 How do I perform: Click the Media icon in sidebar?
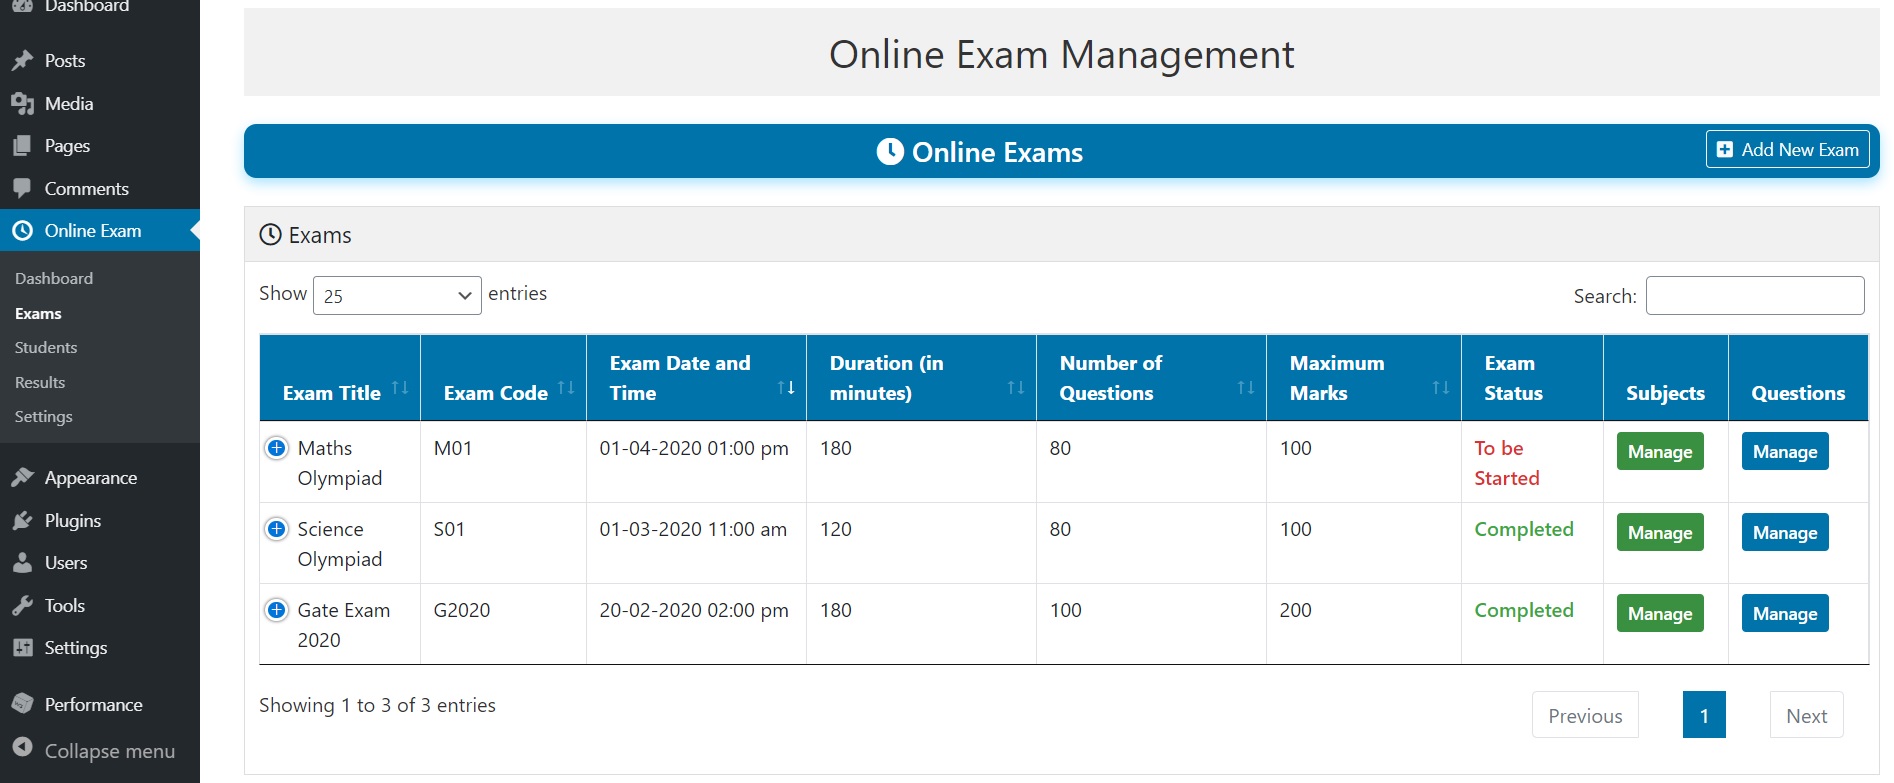[22, 104]
